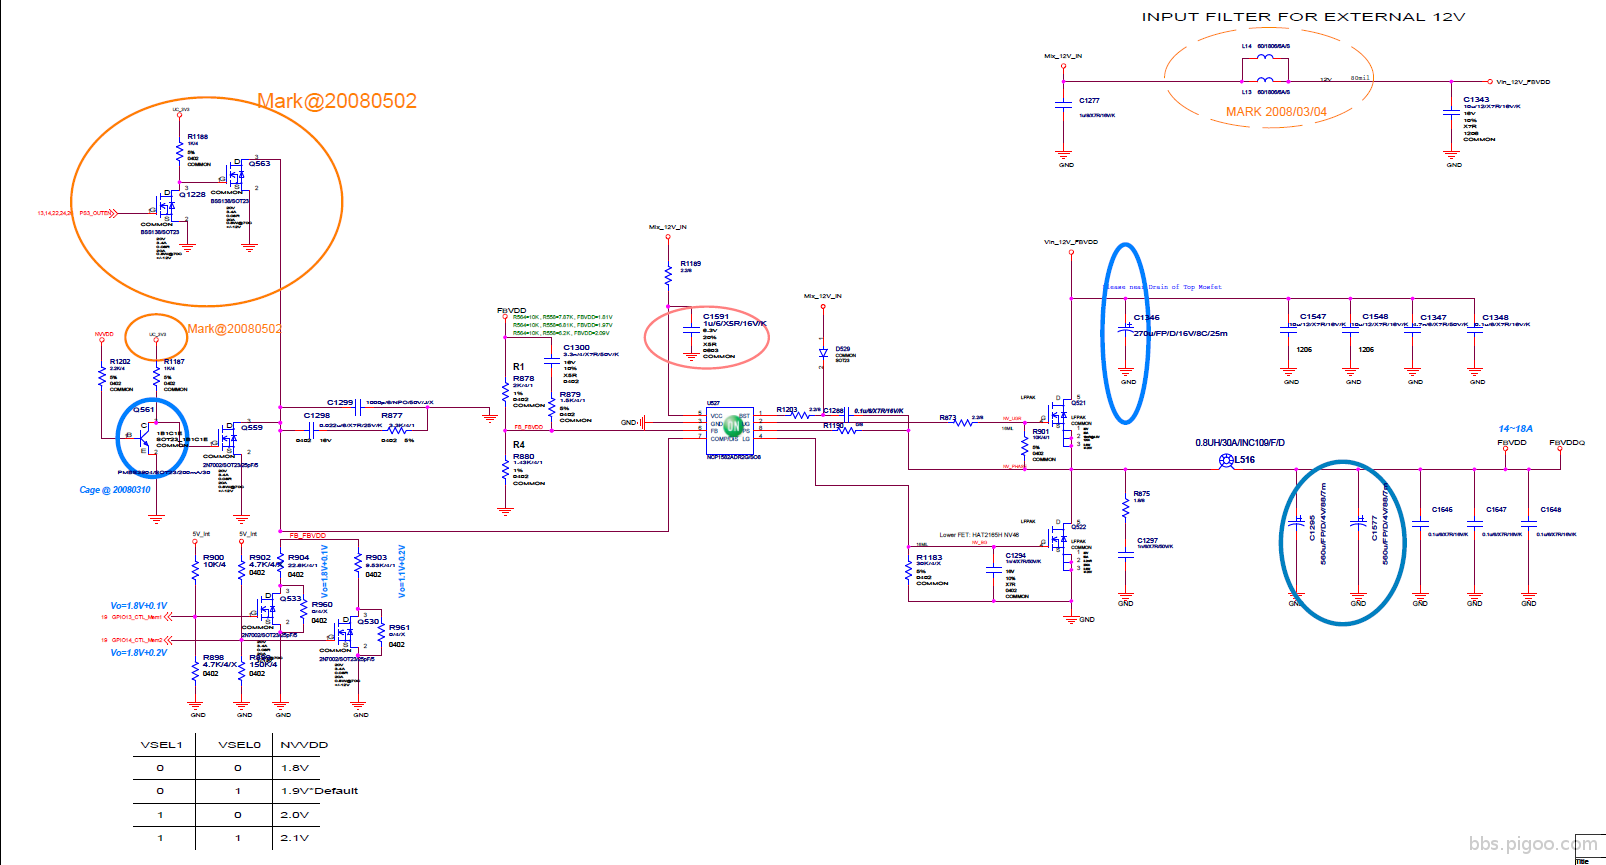Click the large top "Mark@20080502" note

tap(337, 101)
